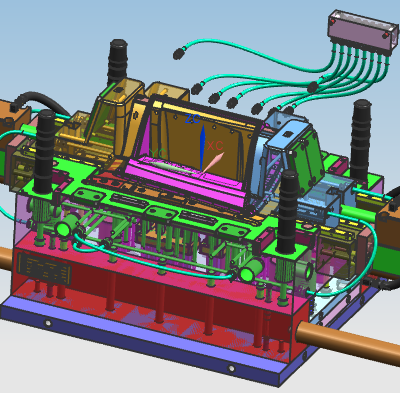
Task: Select the black guide pillar nearest right copper pipe
Action: (288, 212)
